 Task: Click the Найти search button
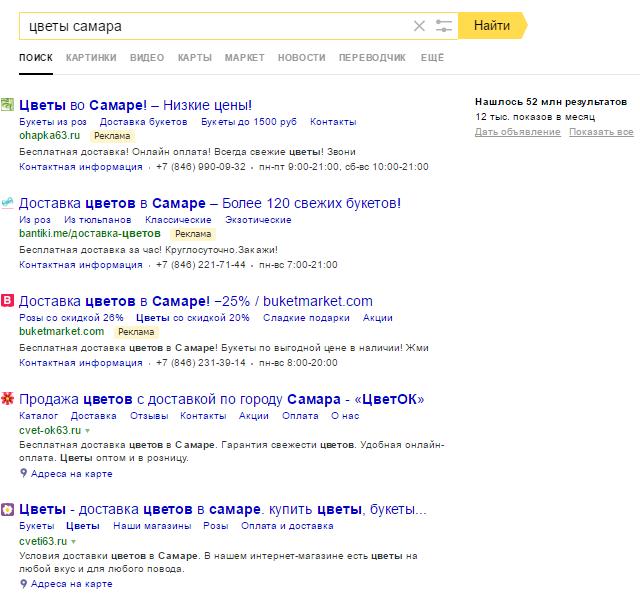[x=492, y=26]
